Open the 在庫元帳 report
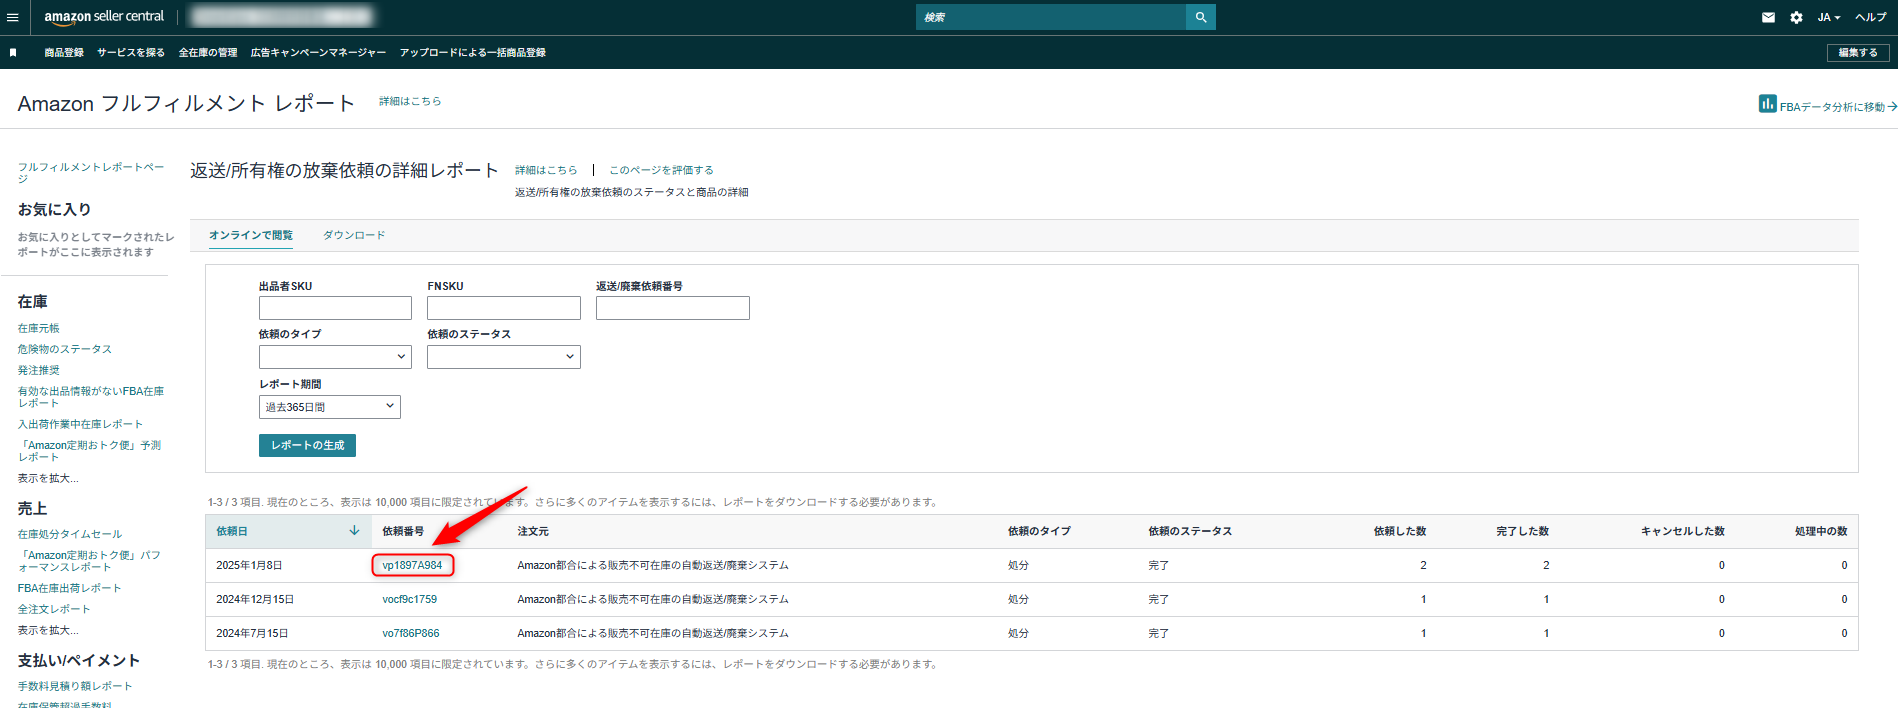The height and width of the screenshot is (708, 1898). point(38,328)
